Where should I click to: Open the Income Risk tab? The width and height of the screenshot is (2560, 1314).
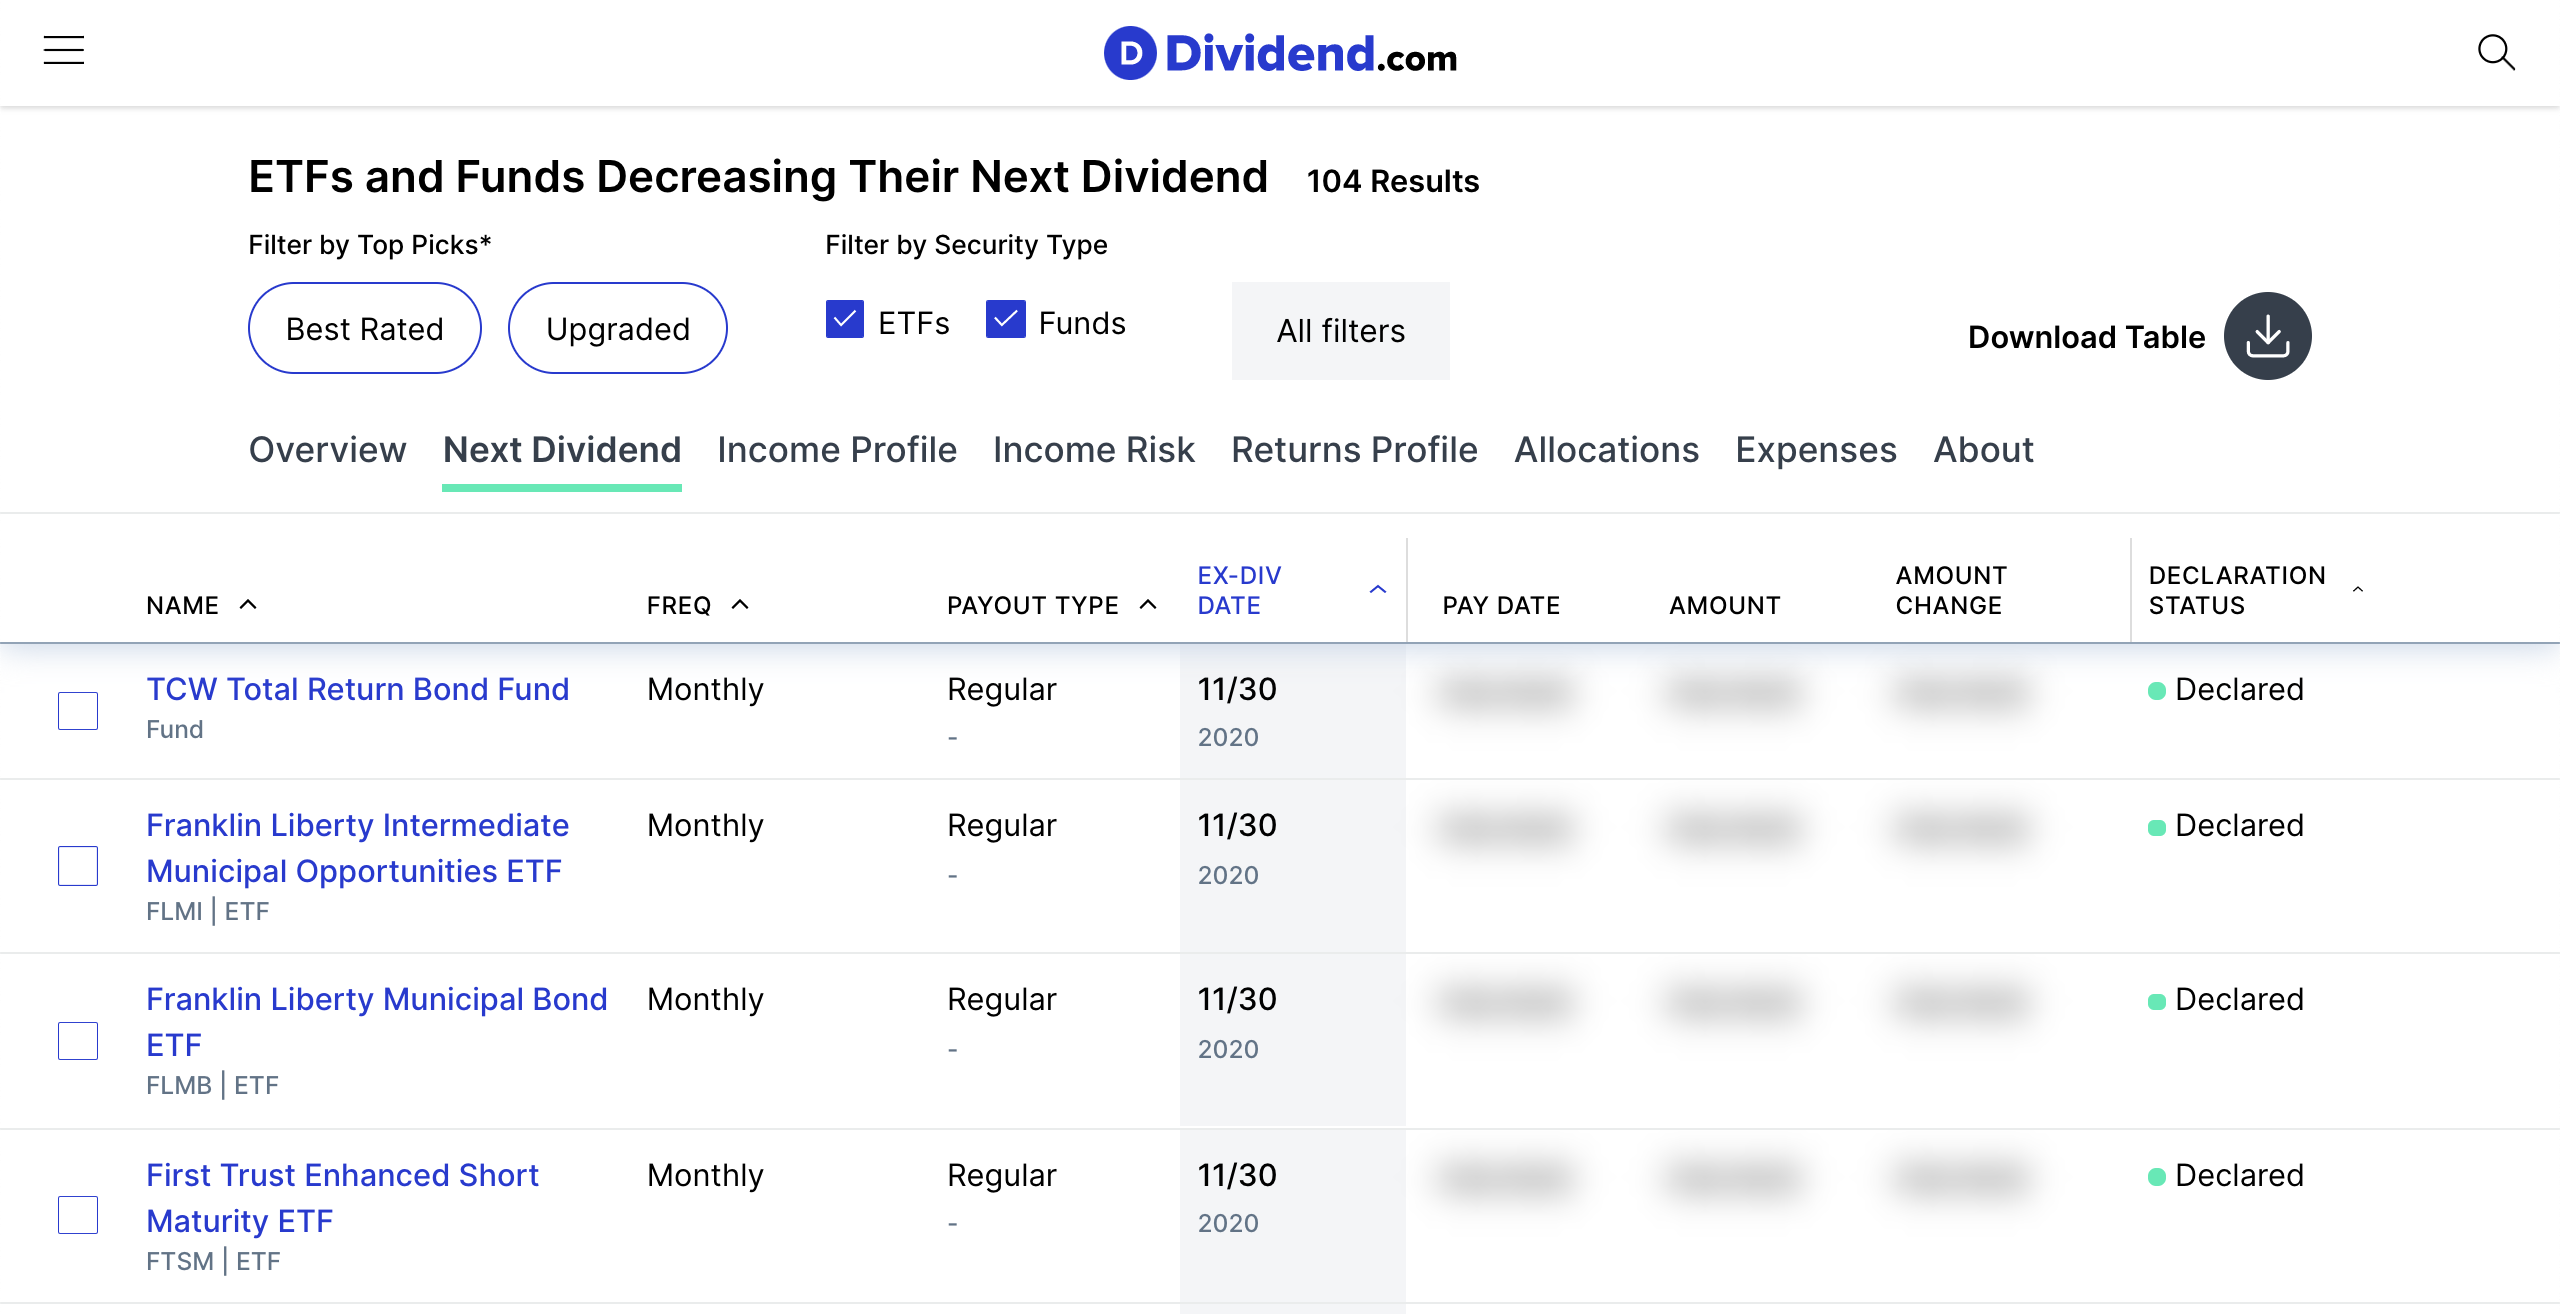pos(1094,450)
